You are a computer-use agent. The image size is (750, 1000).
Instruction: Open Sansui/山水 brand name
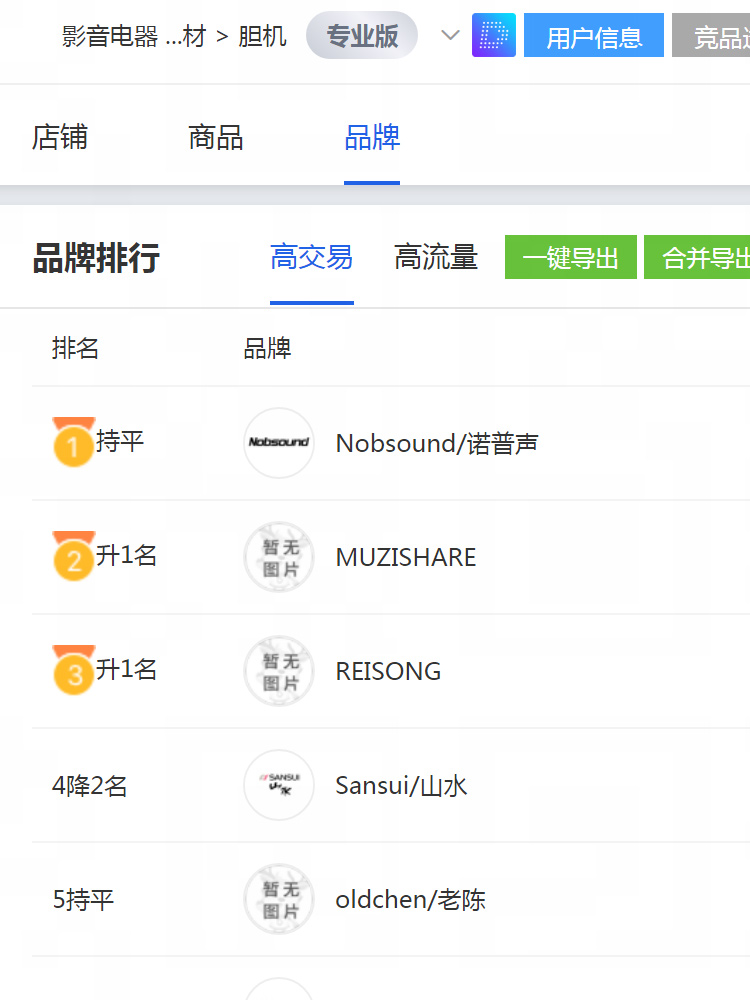(401, 785)
